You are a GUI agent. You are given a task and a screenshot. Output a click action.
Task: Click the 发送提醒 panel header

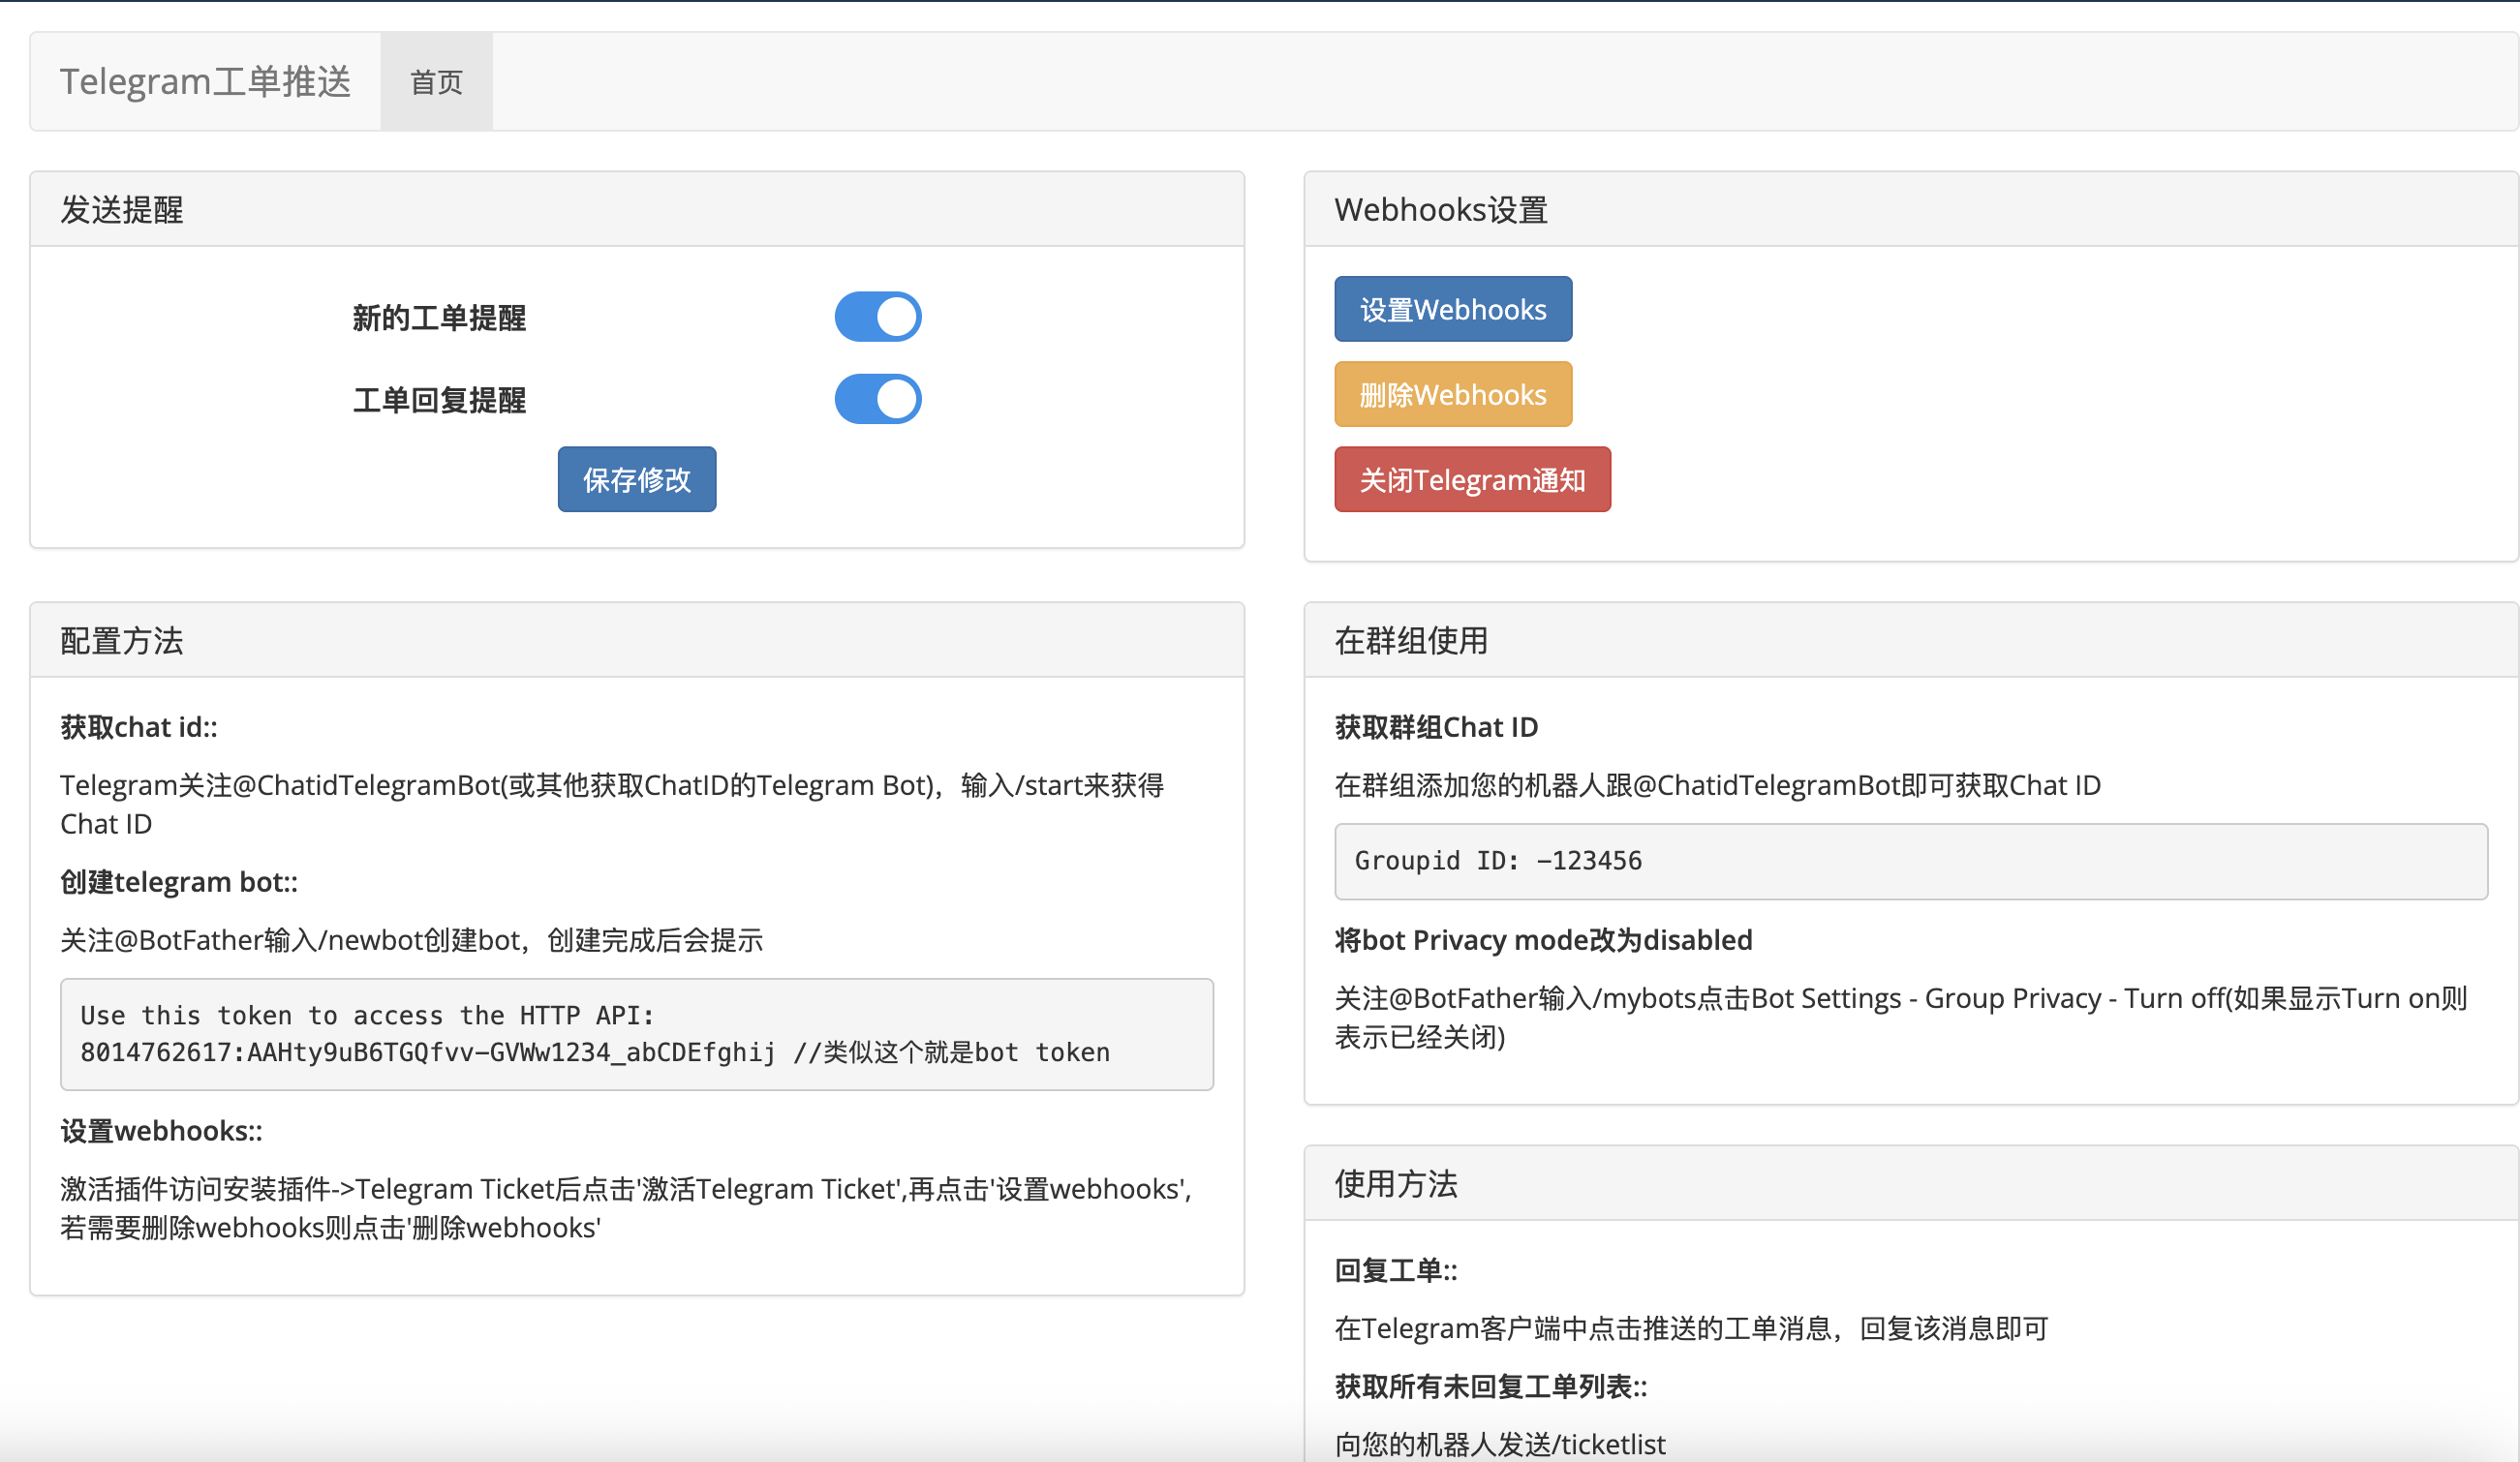pyautogui.click(x=122, y=209)
